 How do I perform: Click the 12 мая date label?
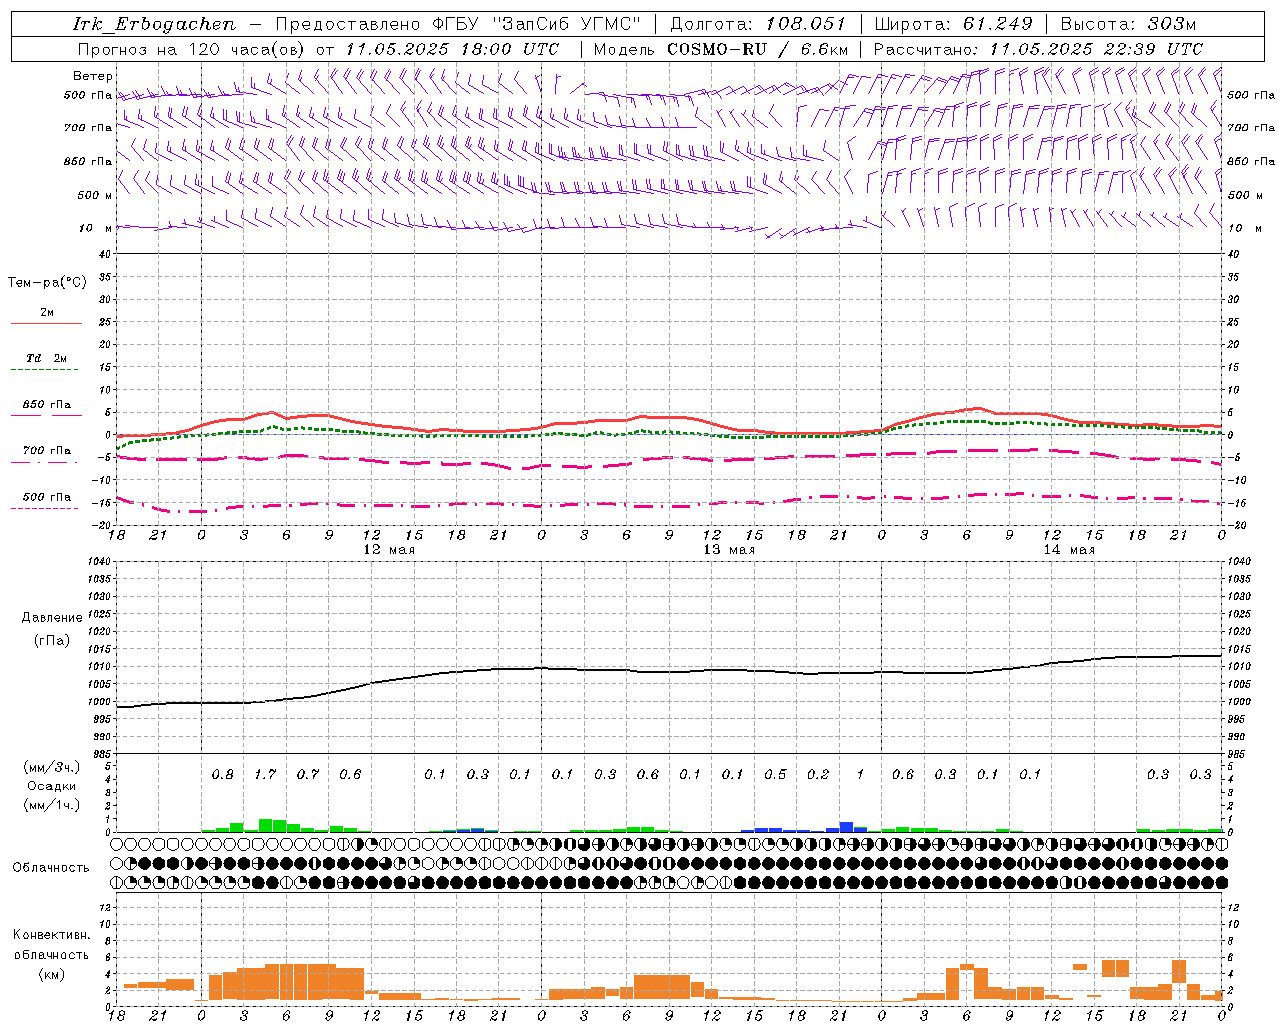[x=389, y=550]
